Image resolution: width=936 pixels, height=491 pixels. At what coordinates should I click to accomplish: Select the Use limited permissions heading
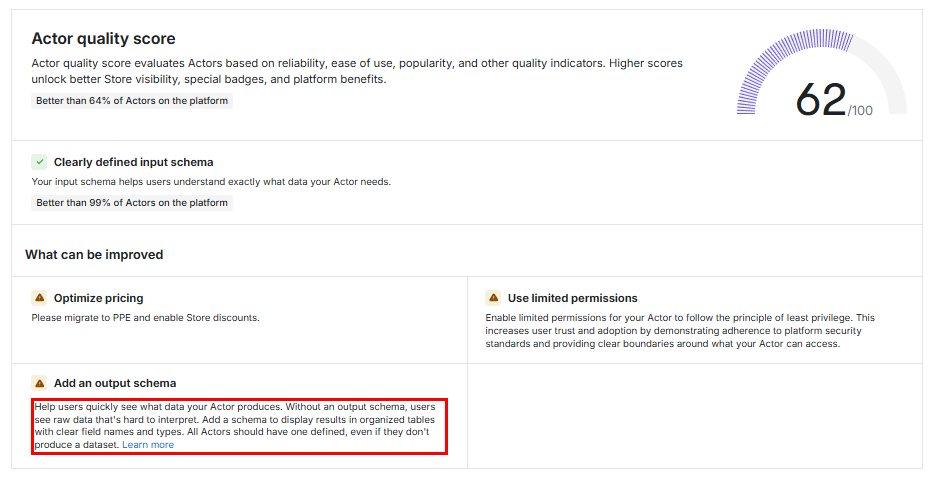(572, 298)
